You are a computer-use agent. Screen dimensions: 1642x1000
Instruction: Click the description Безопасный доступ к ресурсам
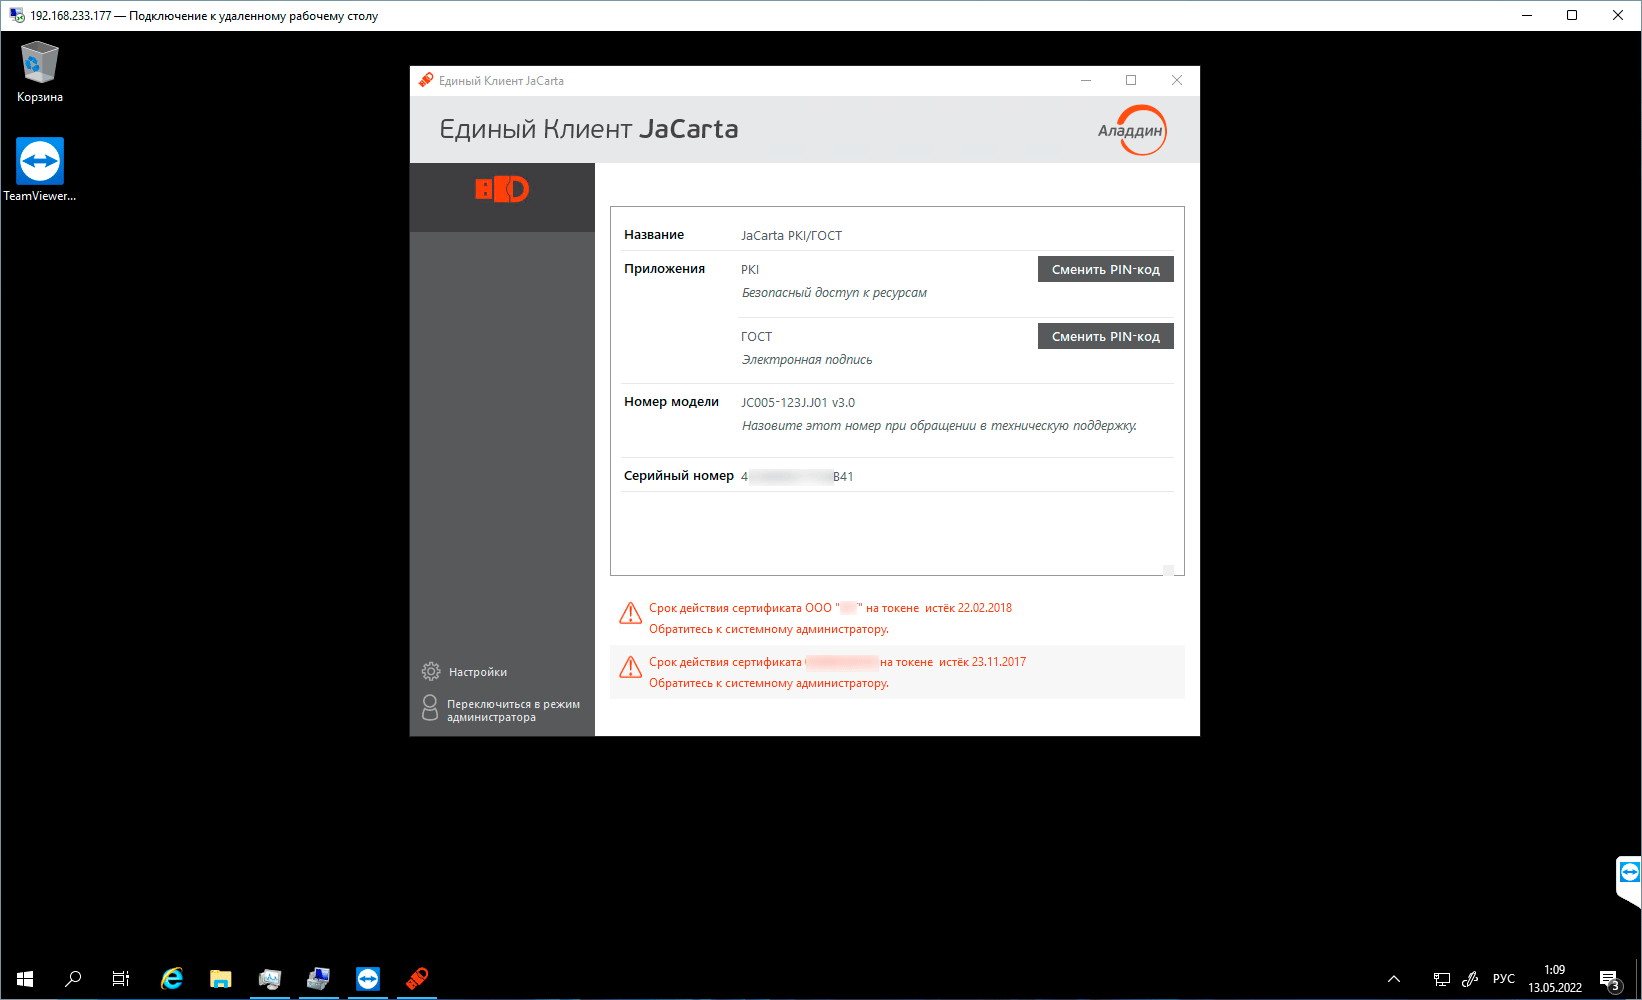834,293
